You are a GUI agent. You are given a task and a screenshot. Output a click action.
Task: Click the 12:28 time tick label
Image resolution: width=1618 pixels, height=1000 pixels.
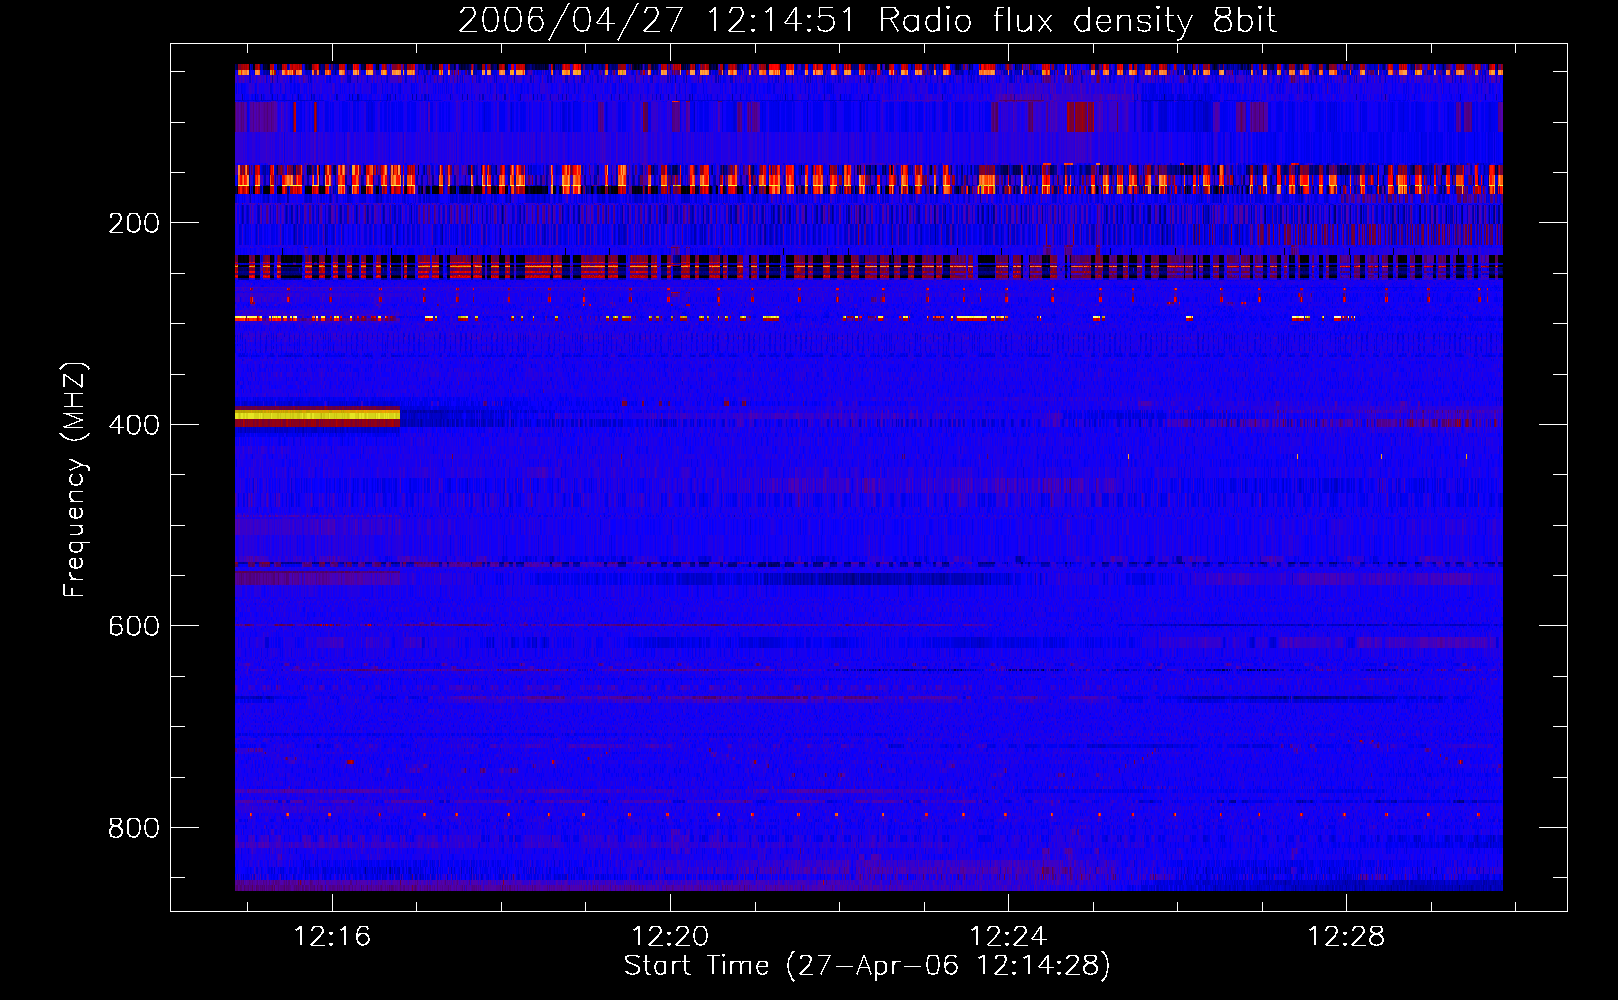[x=1347, y=936]
